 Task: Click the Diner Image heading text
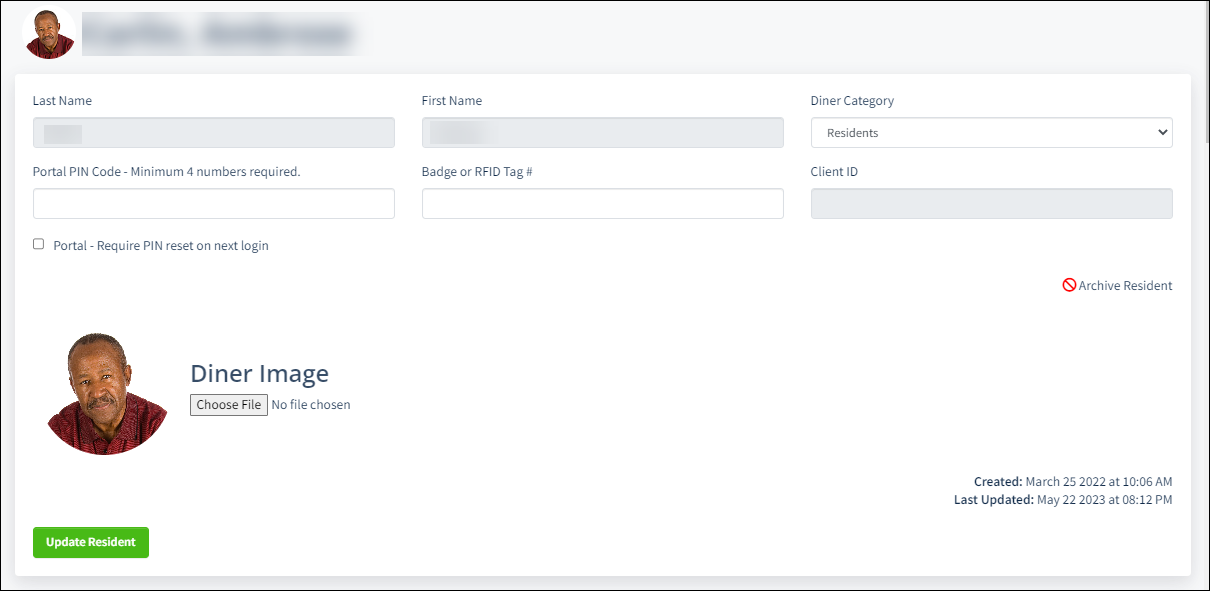click(x=259, y=373)
